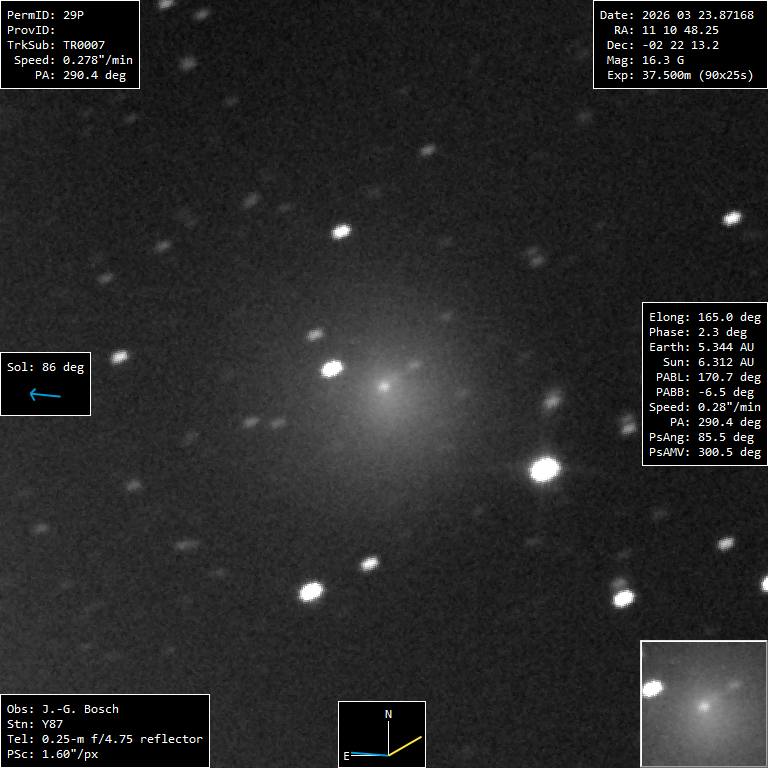
Task: Click the RA 11 10 48.25 value
Action: click(680, 30)
